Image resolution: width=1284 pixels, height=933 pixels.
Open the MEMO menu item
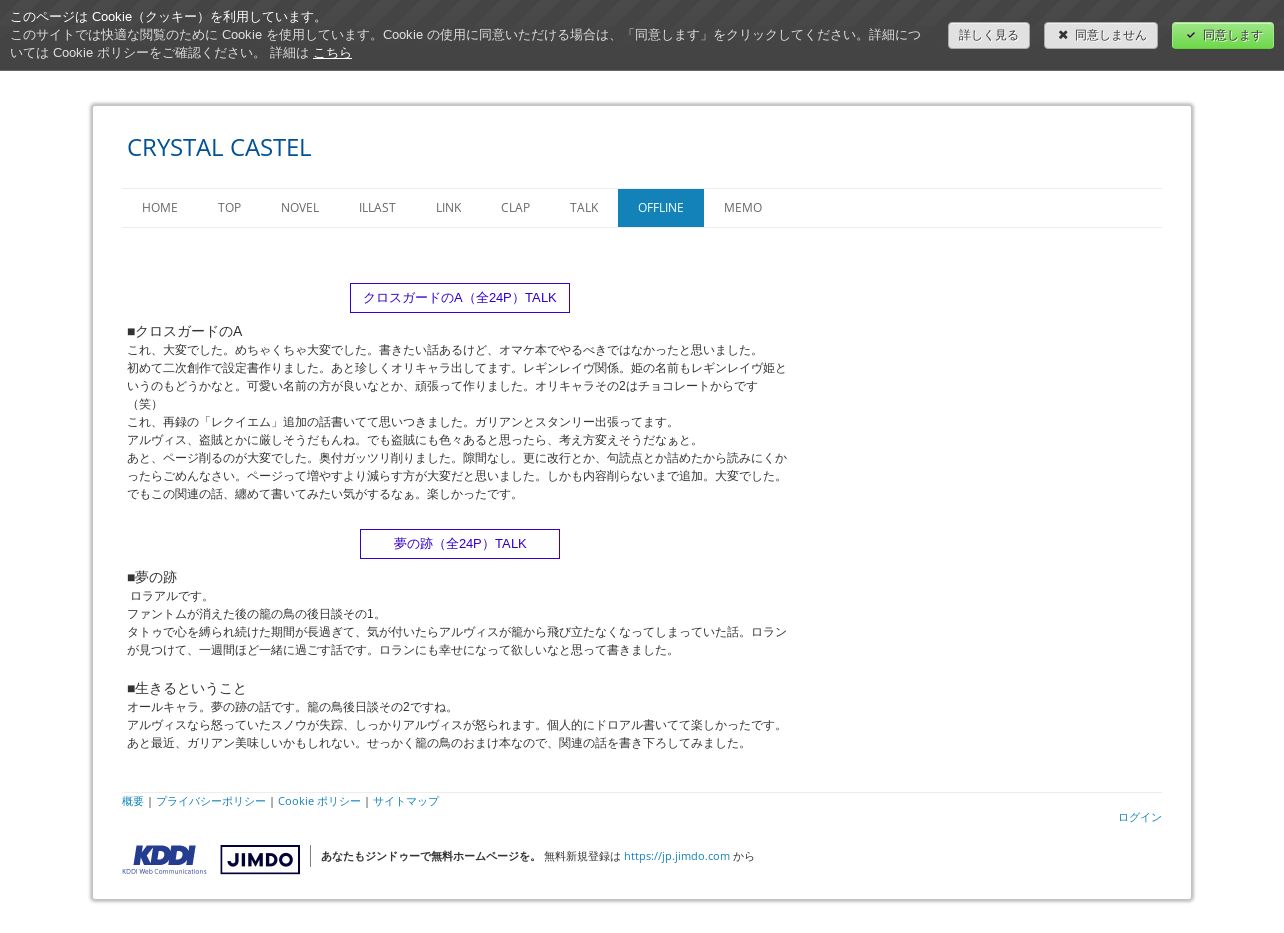[743, 208]
